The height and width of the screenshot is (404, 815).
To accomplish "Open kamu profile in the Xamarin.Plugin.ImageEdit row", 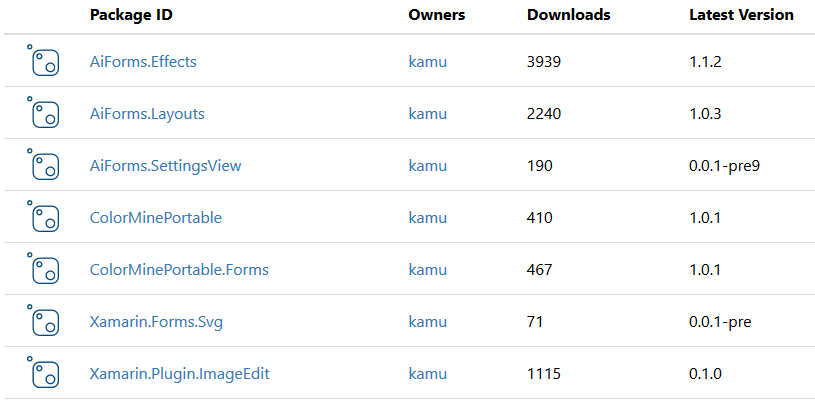I will [x=428, y=374].
